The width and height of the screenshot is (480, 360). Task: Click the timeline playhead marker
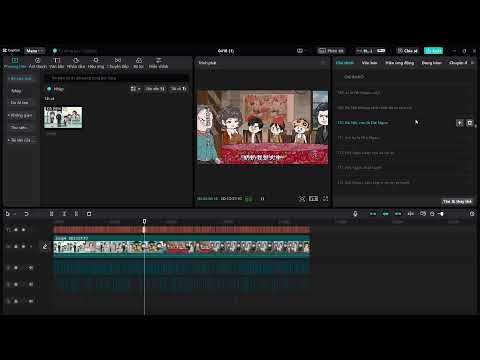click(144, 221)
